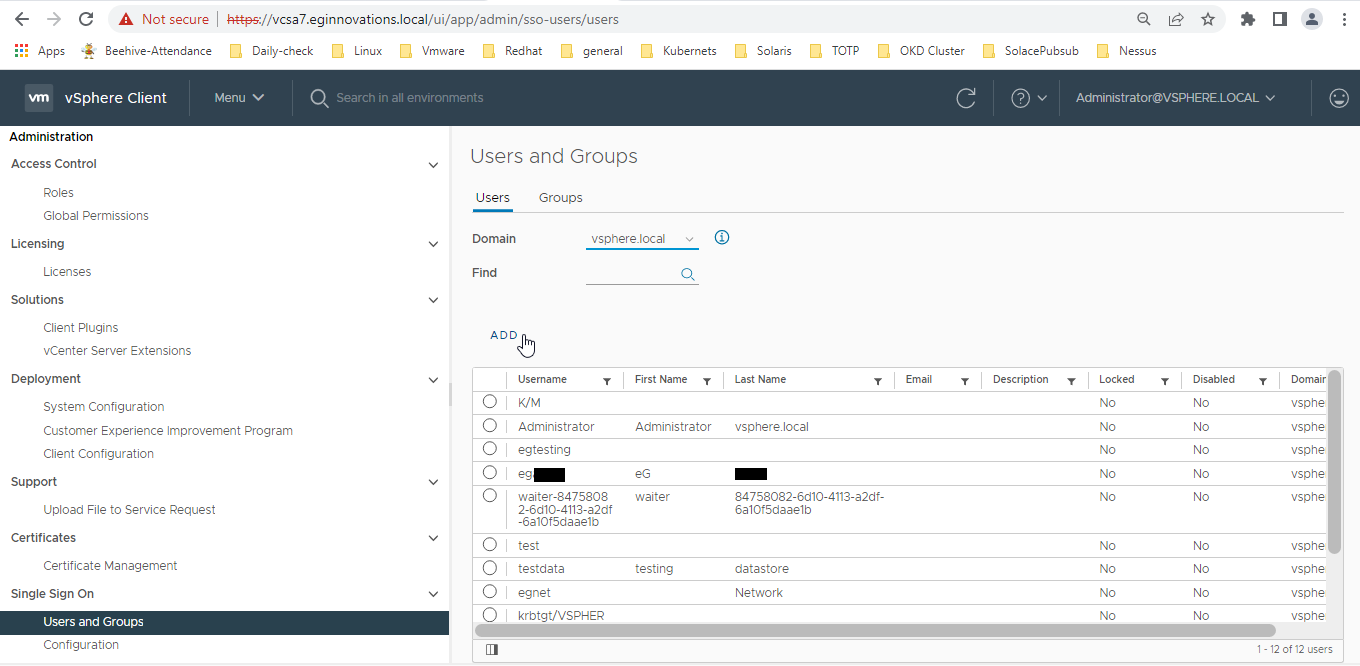The image size is (1360, 666).
Task: Open the Configuration item under Single Sign On
Action: pos(81,645)
